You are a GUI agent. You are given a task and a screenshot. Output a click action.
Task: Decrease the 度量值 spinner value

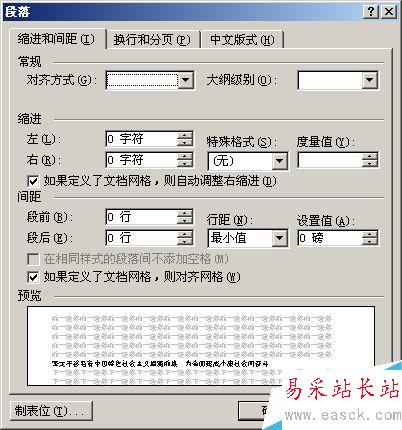[370, 164]
